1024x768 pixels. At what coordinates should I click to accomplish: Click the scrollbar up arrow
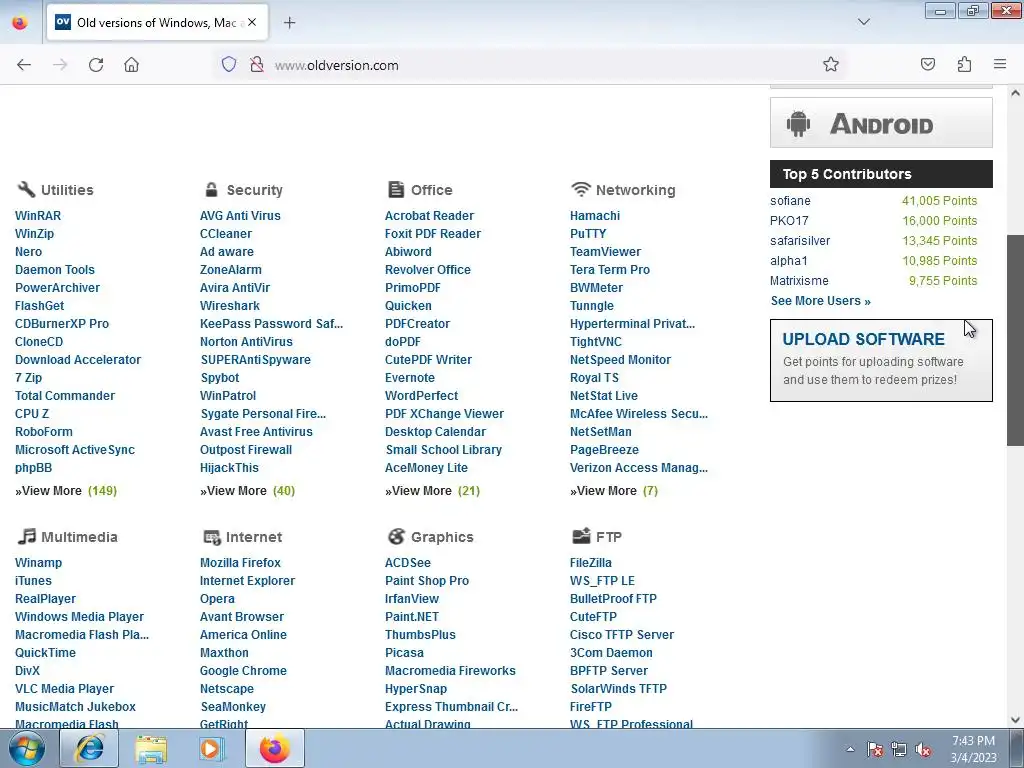coord(1015,93)
